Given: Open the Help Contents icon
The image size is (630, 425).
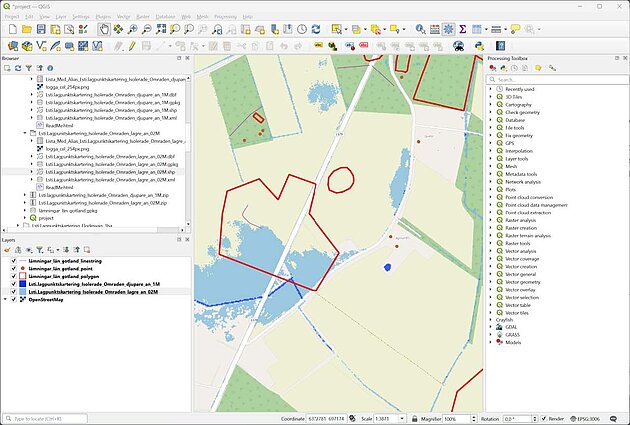Looking at the screenshot, I should pyautogui.click(x=500, y=46).
